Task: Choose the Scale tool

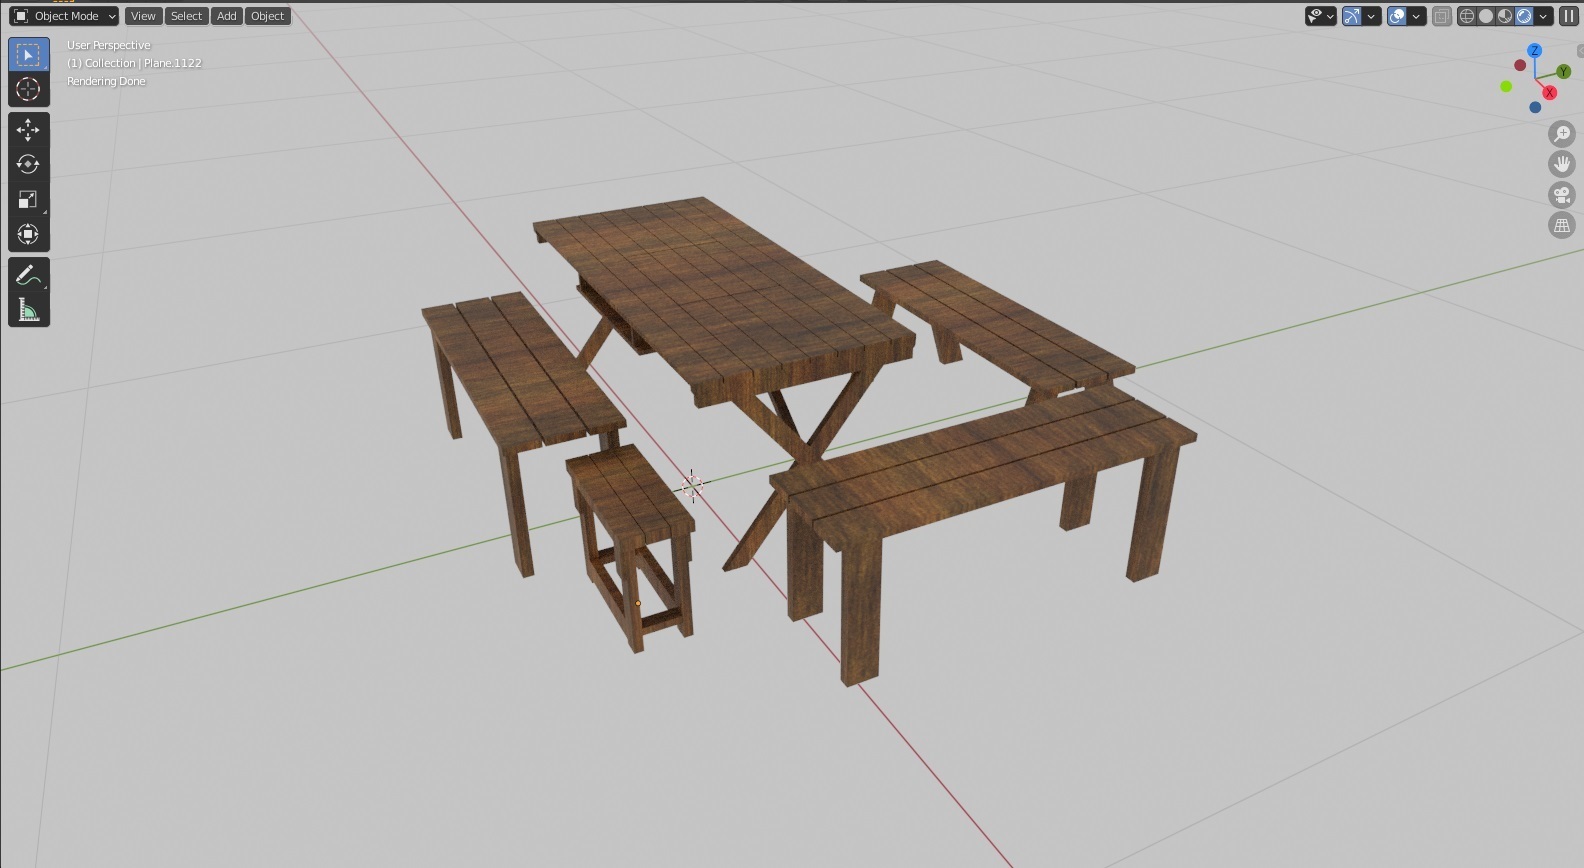Action: (28, 199)
